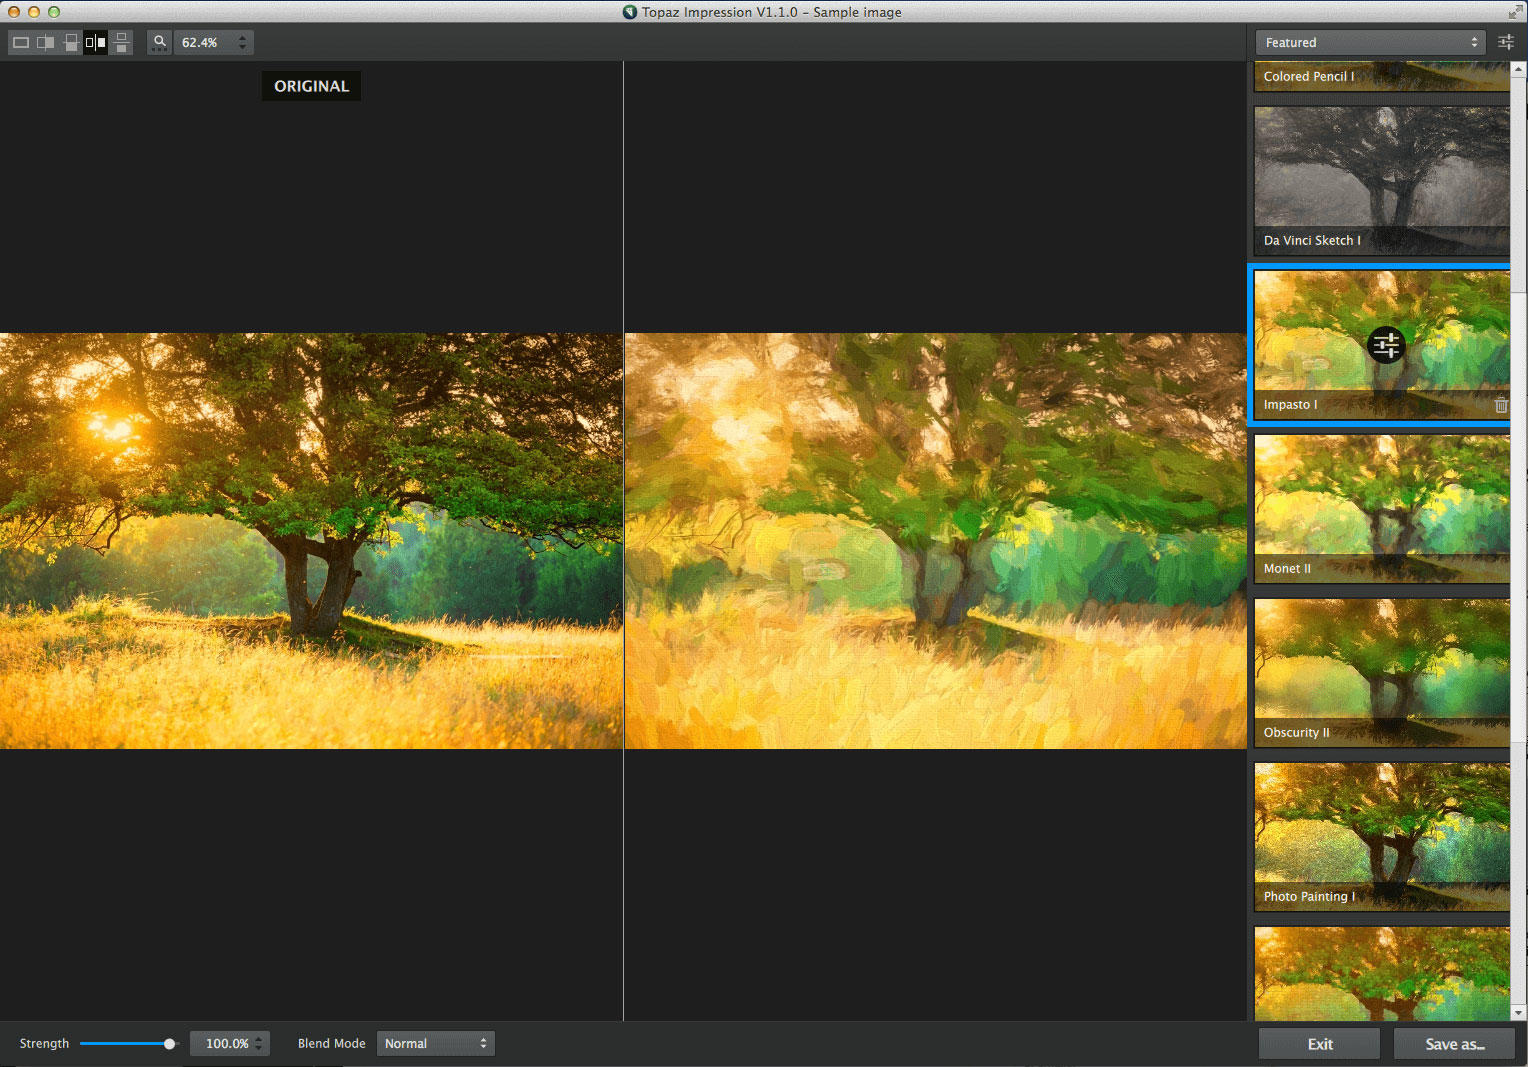This screenshot has height=1067, width=1528.
Task: Switch to single image view mode
Action: tap(21, 43)
